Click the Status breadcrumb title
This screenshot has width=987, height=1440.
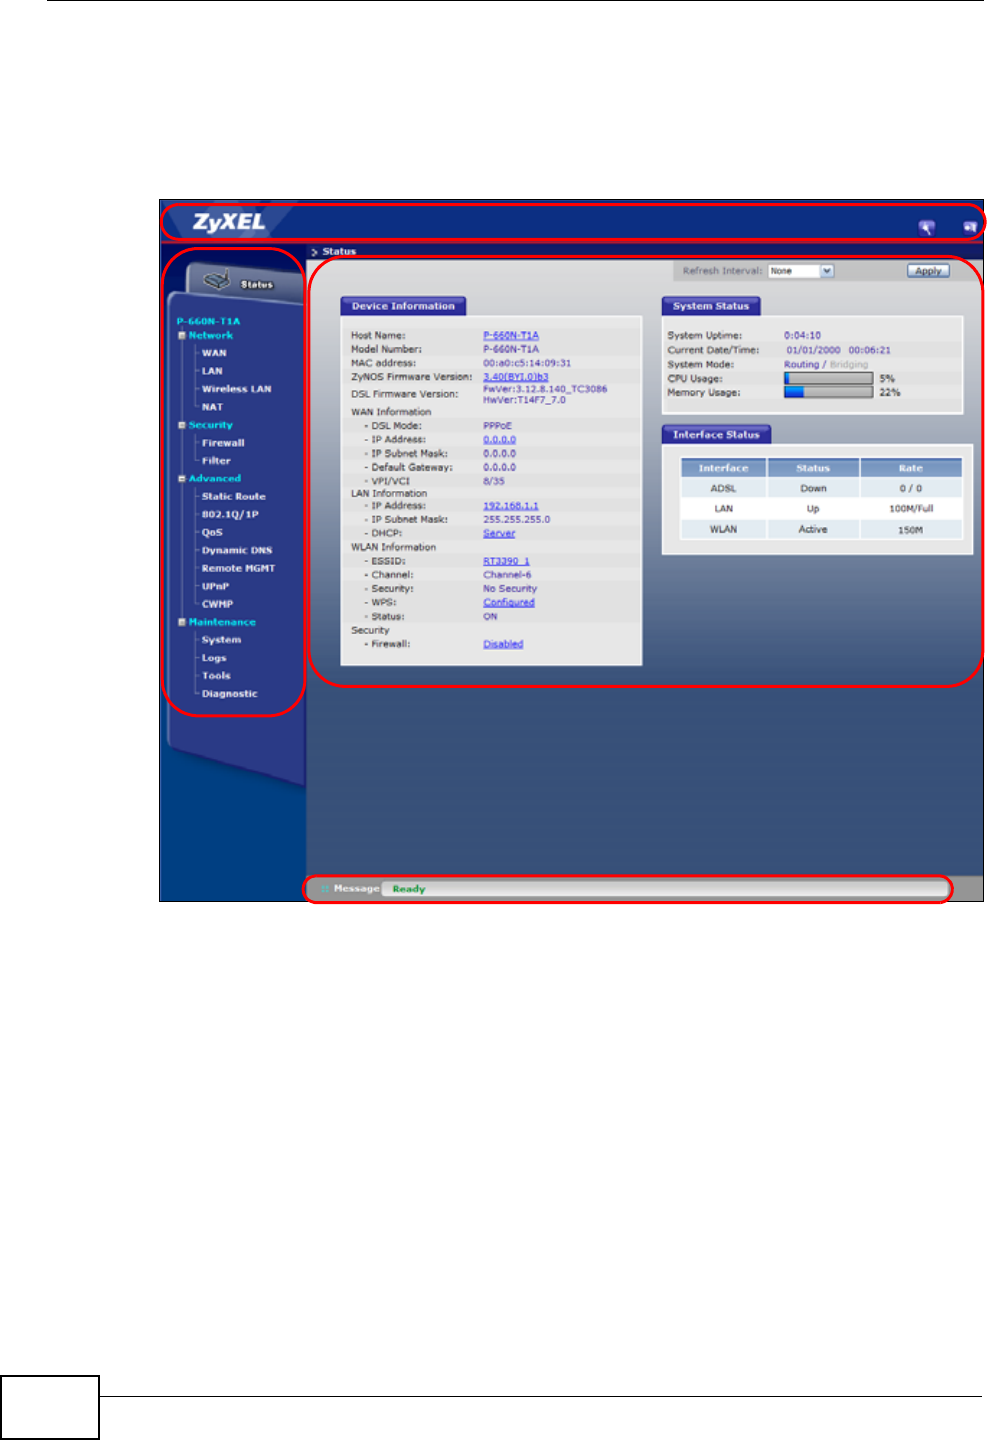pos(339,251)
